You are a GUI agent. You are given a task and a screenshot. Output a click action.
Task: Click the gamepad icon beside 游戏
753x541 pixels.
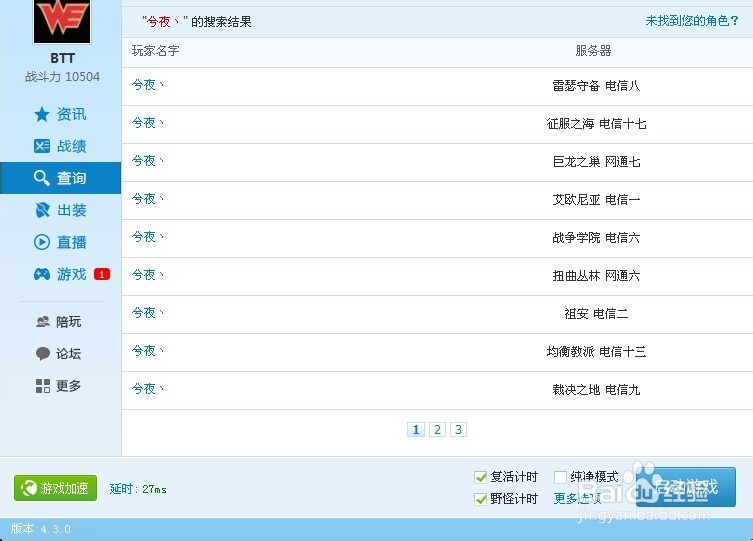click(42, 274)
